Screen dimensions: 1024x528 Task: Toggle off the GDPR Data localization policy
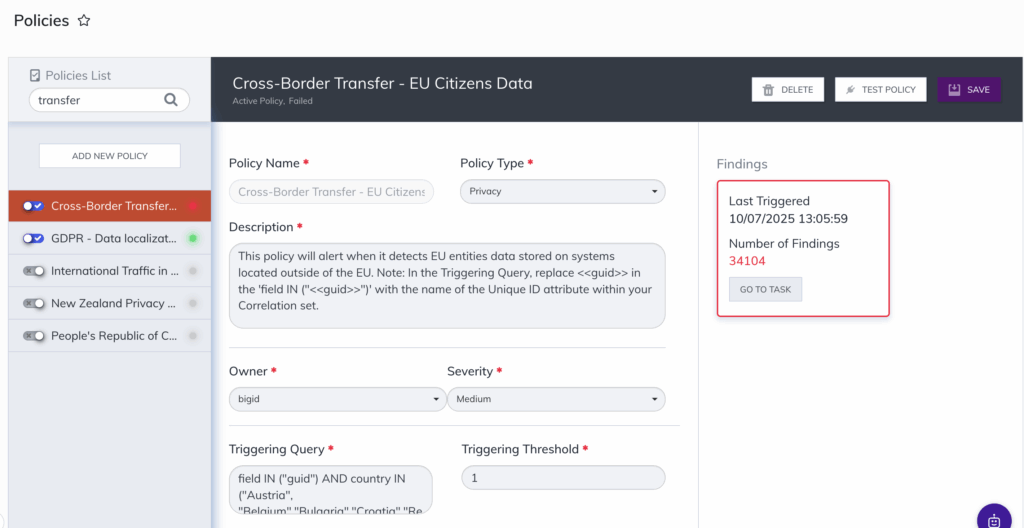tap(34, 239)
